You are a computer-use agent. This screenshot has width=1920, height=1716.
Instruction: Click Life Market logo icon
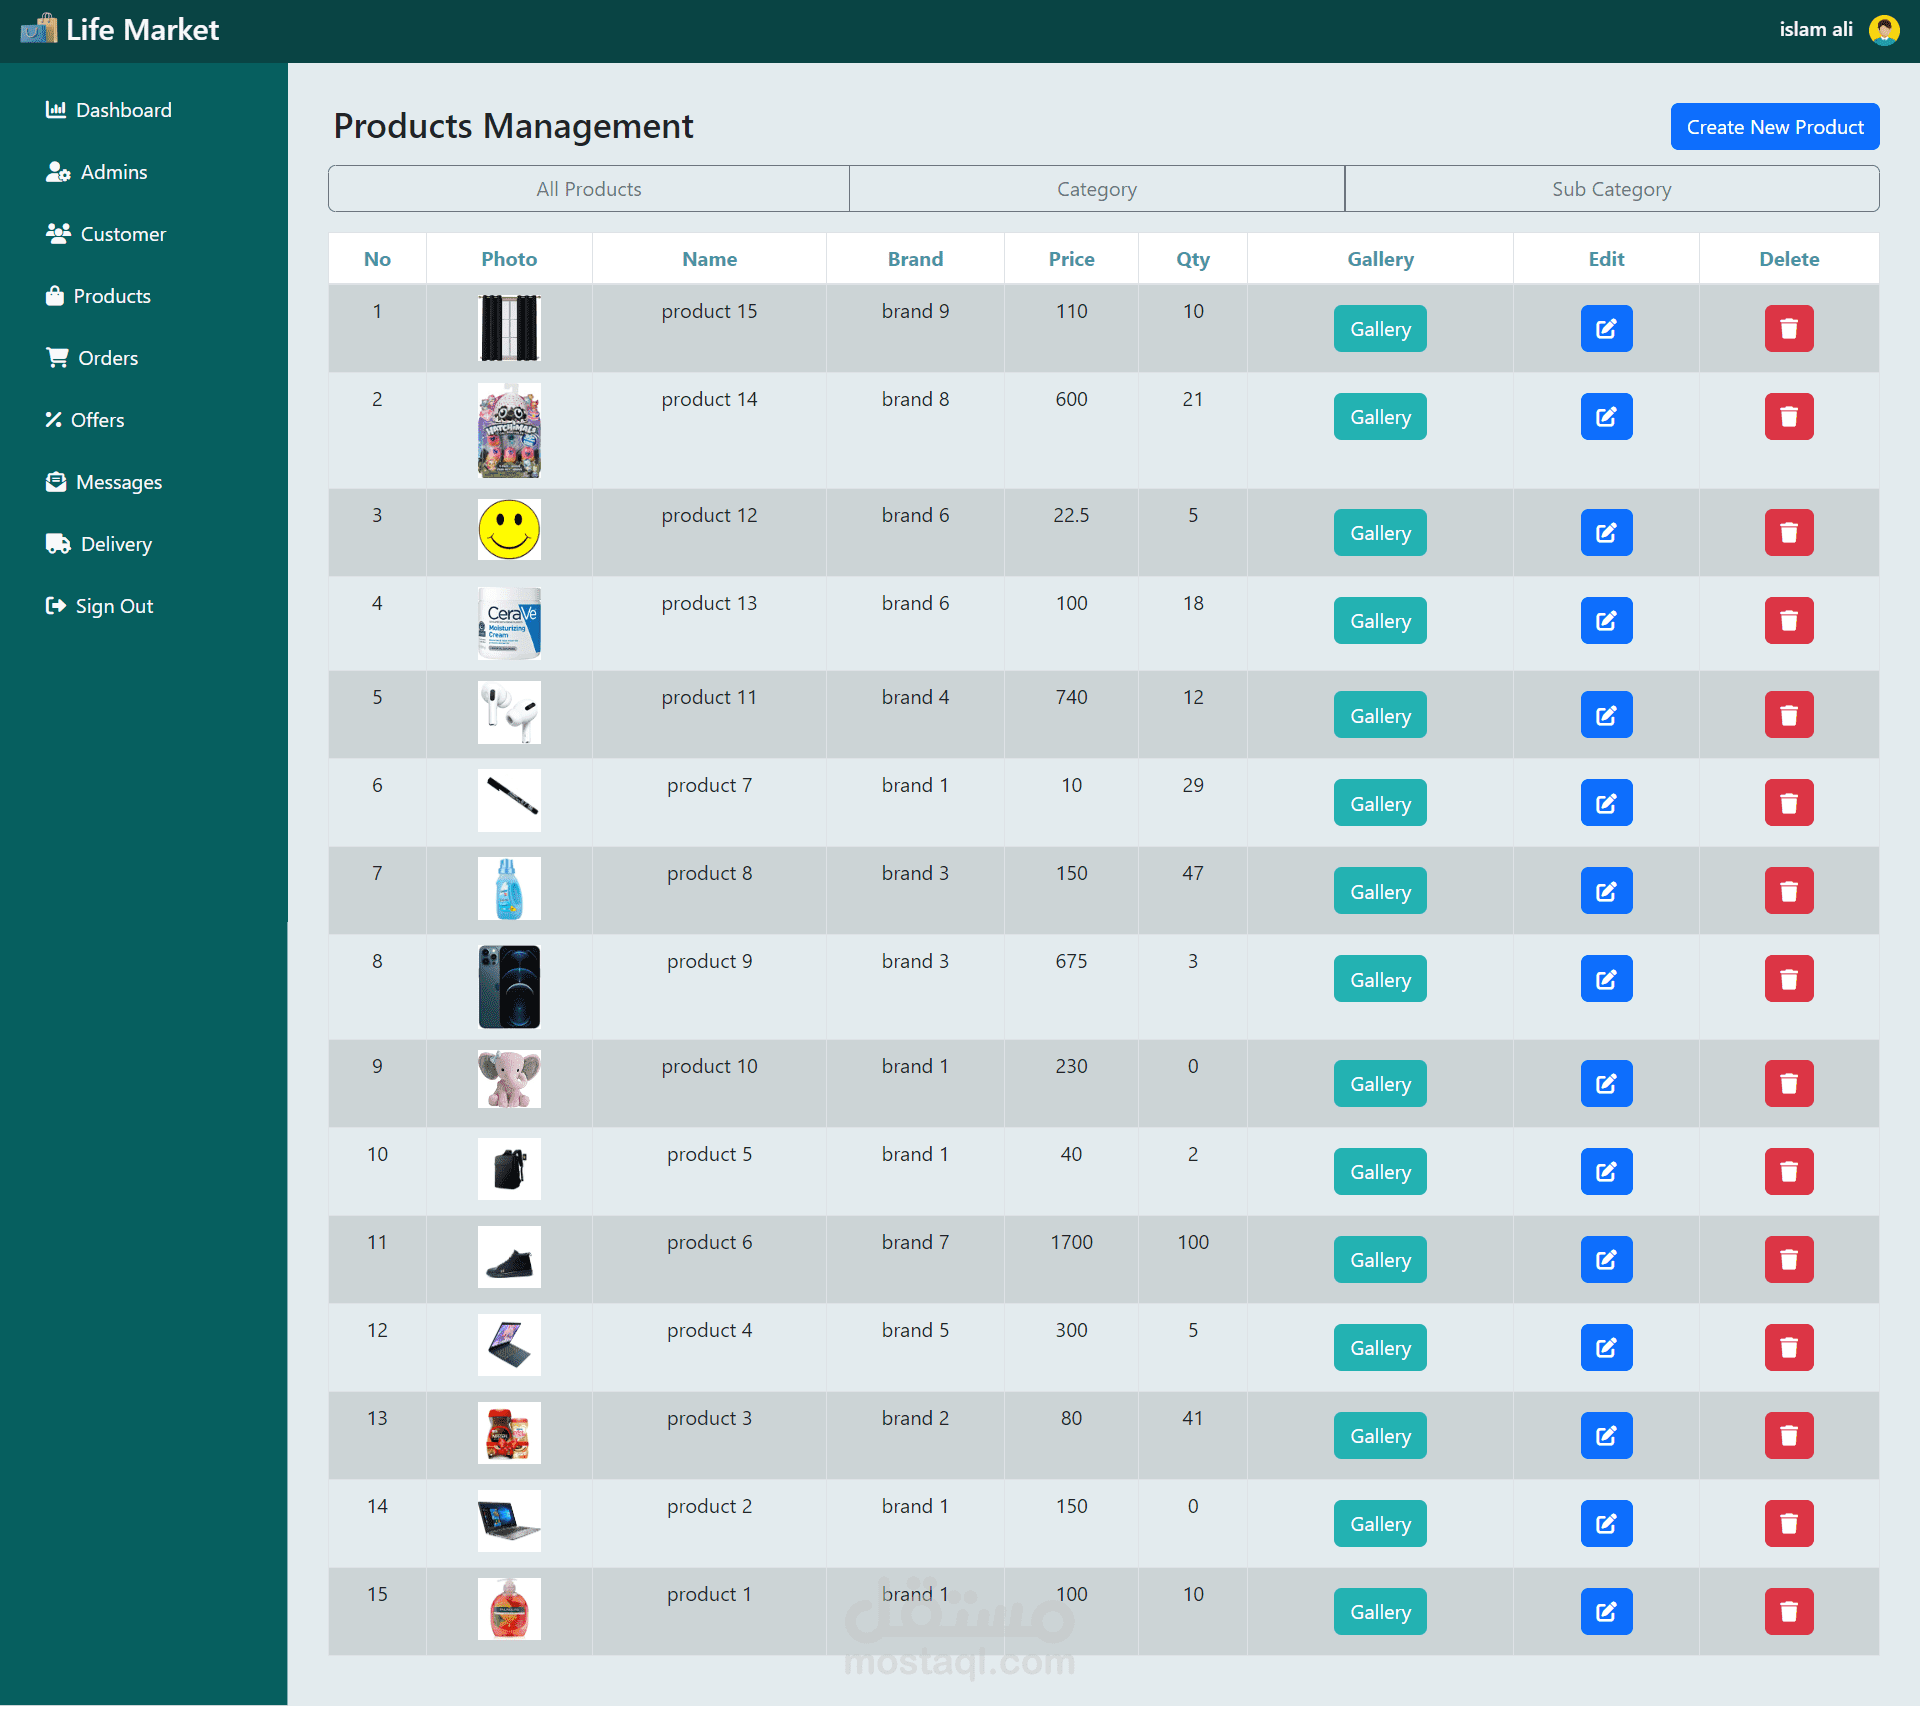point(39,29)
